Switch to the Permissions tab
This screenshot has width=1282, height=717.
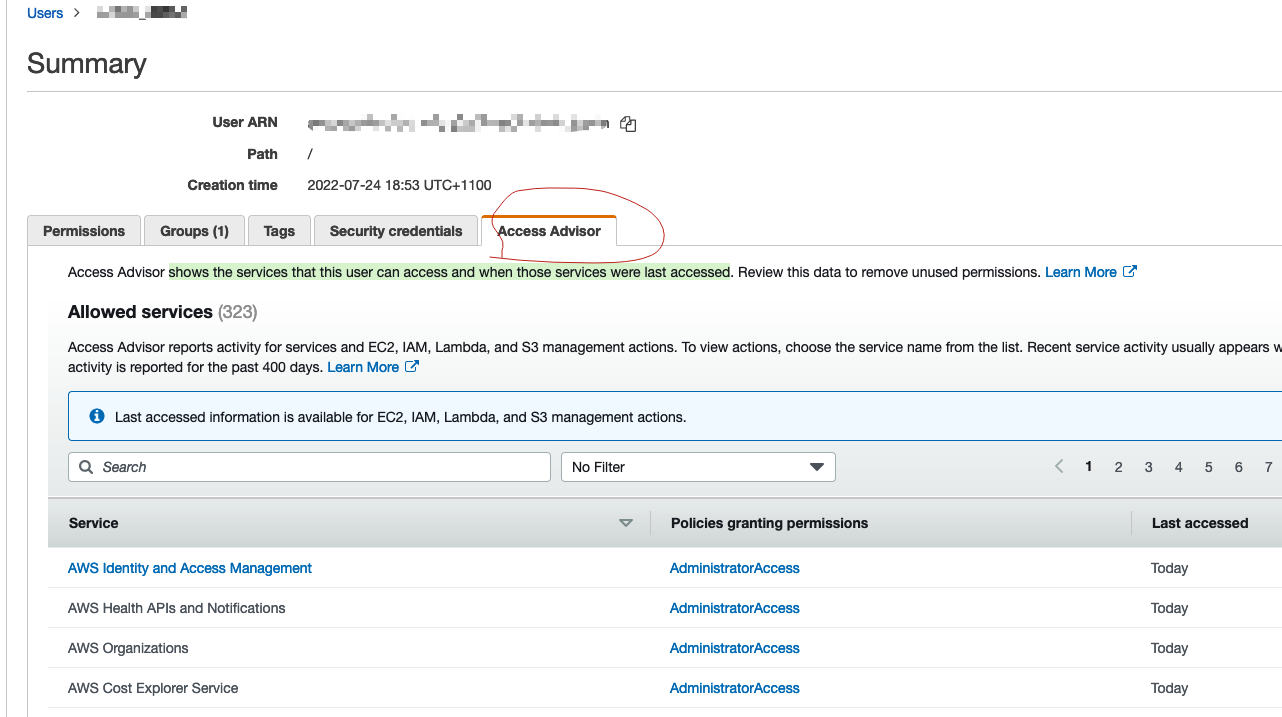(x=83, y=230)
